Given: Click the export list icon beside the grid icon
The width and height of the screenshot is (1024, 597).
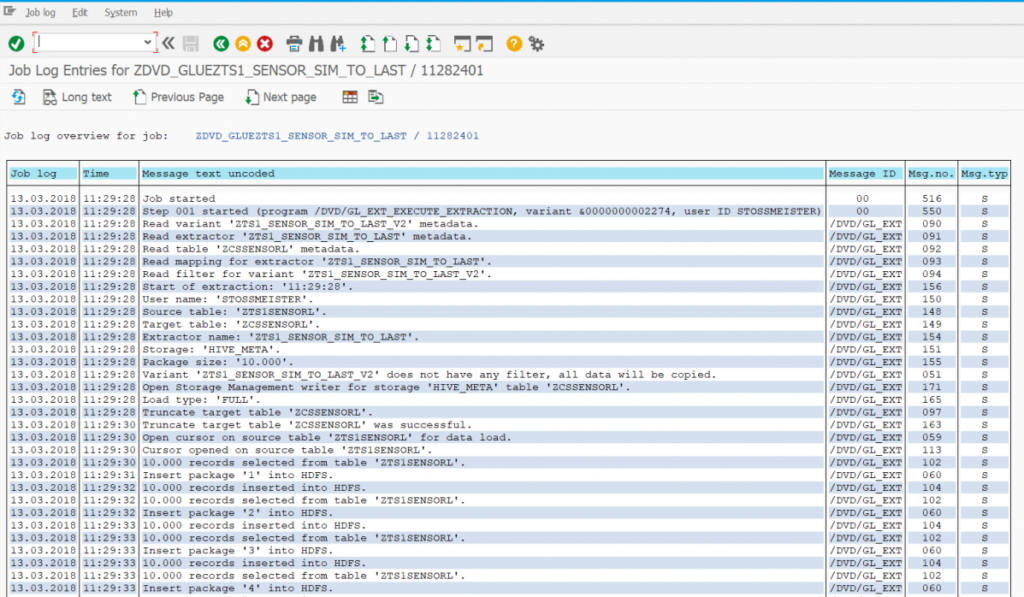Looking at the screenshot, I should click(x=376, y=97).
